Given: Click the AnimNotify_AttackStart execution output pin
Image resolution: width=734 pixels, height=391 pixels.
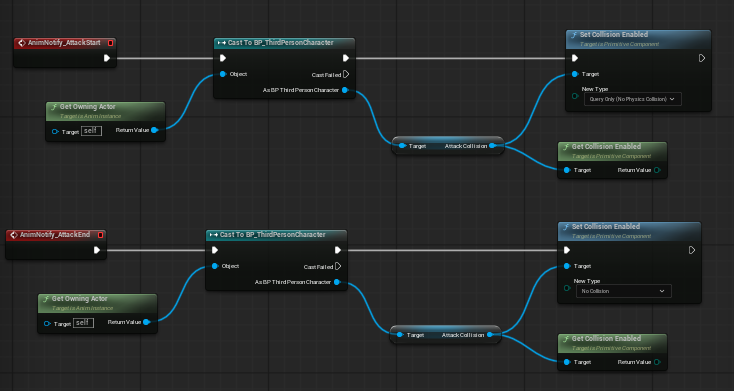Looking at the screenshot, I should (107, 58).
